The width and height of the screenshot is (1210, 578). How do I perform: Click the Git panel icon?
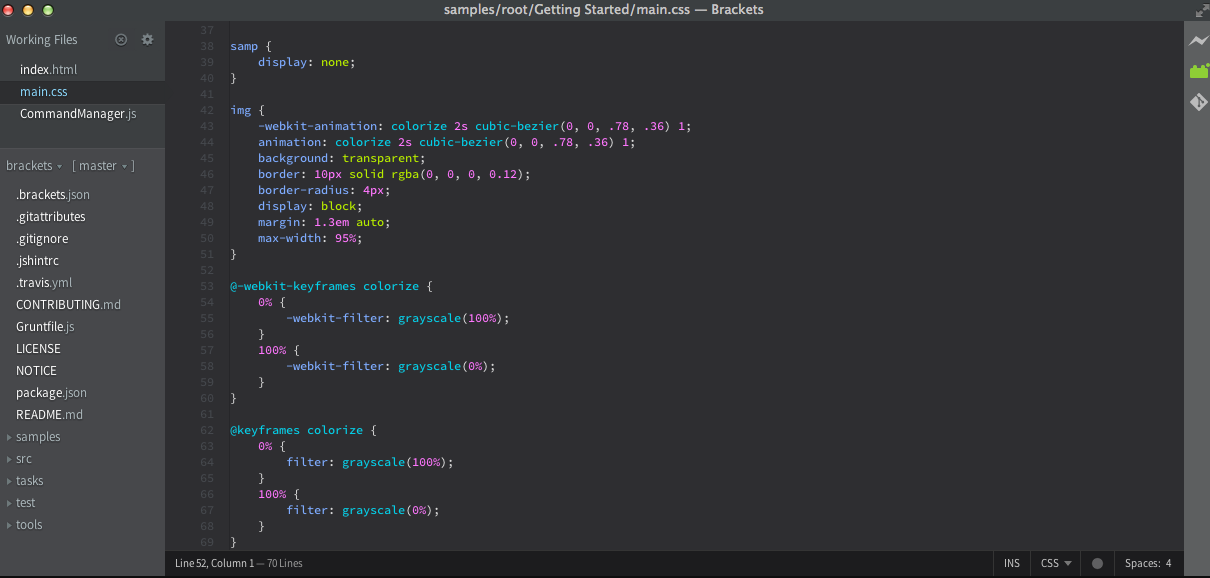[1198, 102]
